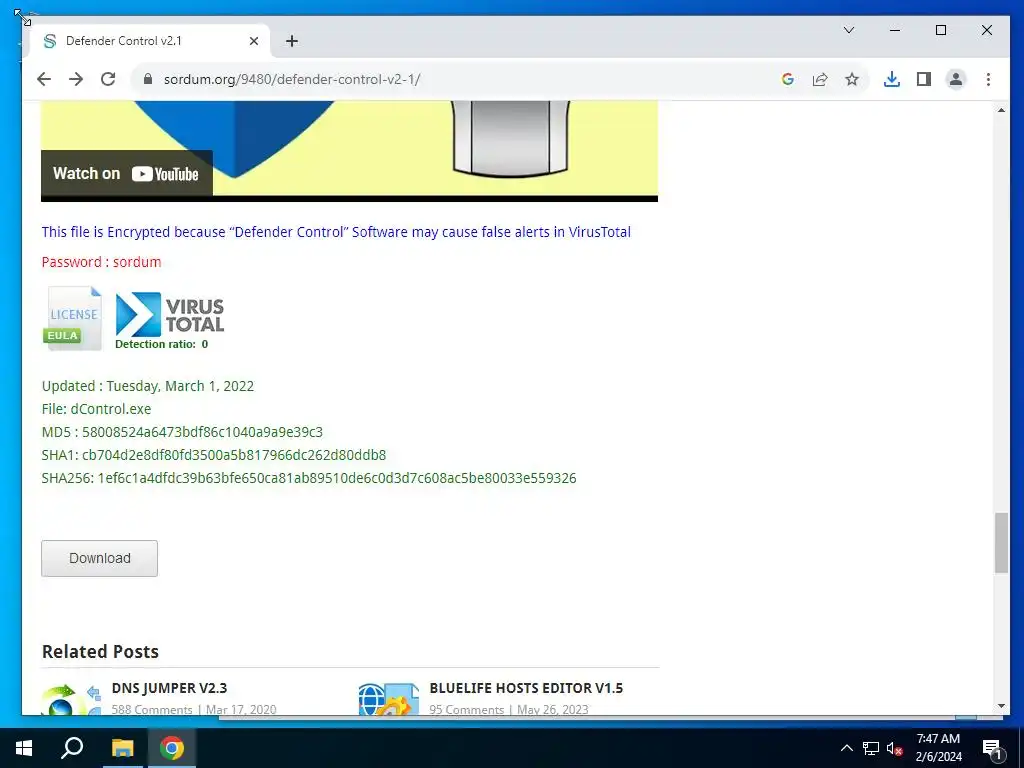Open the DNS Jumper v2.3 related post
Image resolution: width=1024 pixels, height=768 pixels.
169,688
